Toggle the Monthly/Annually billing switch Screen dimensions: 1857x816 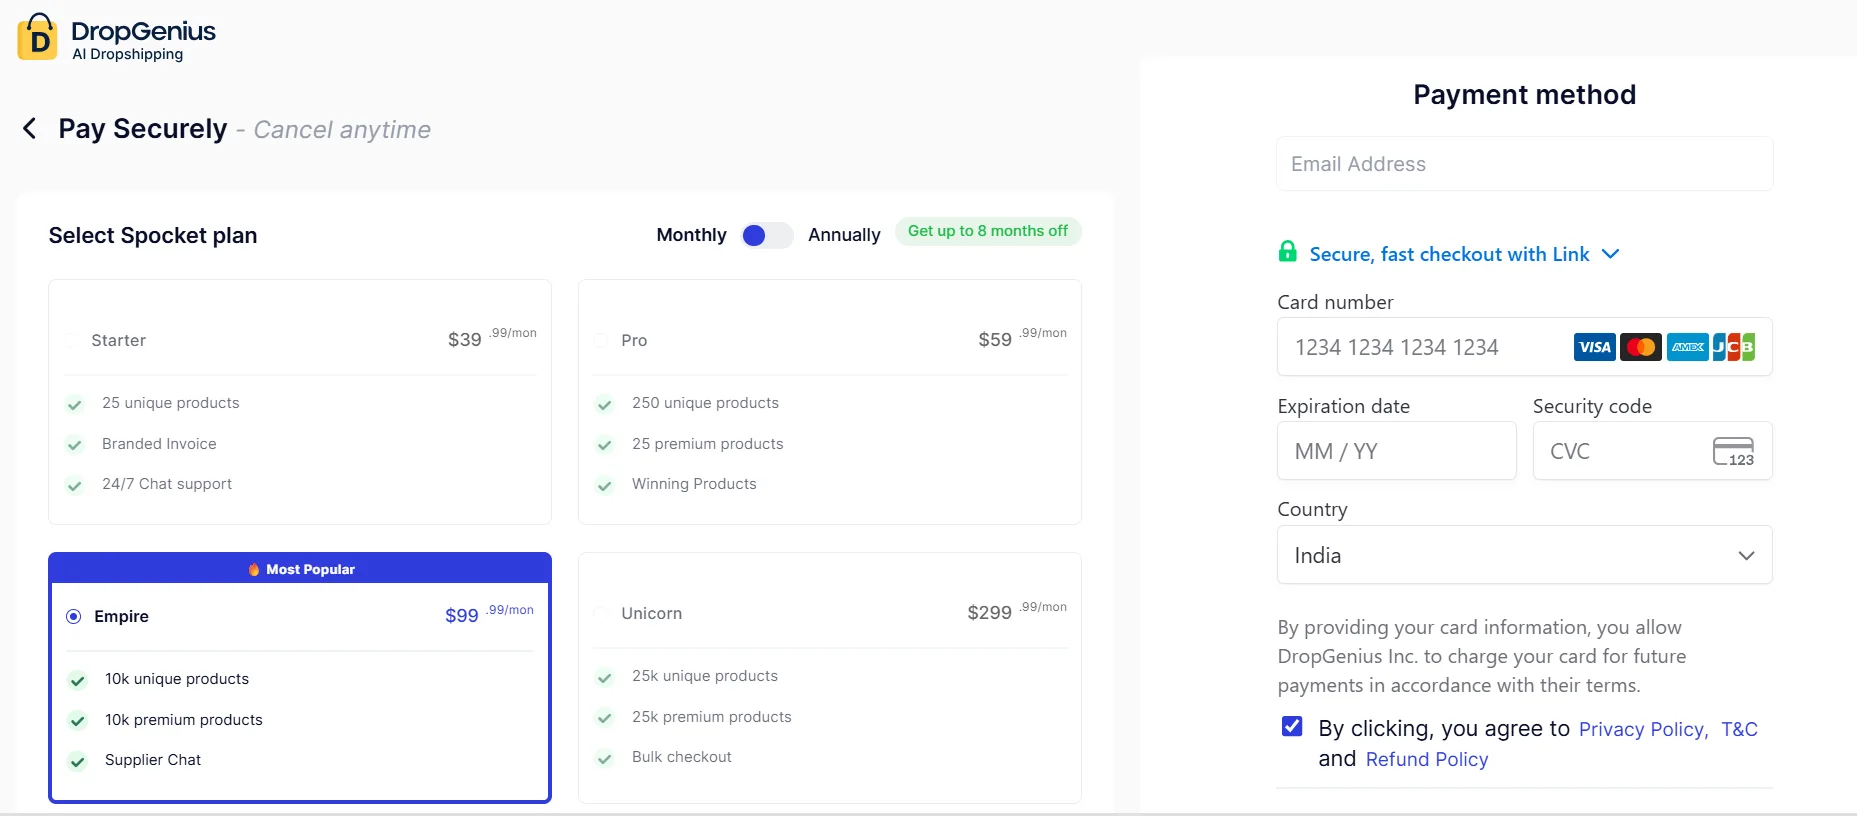[767, 235]
